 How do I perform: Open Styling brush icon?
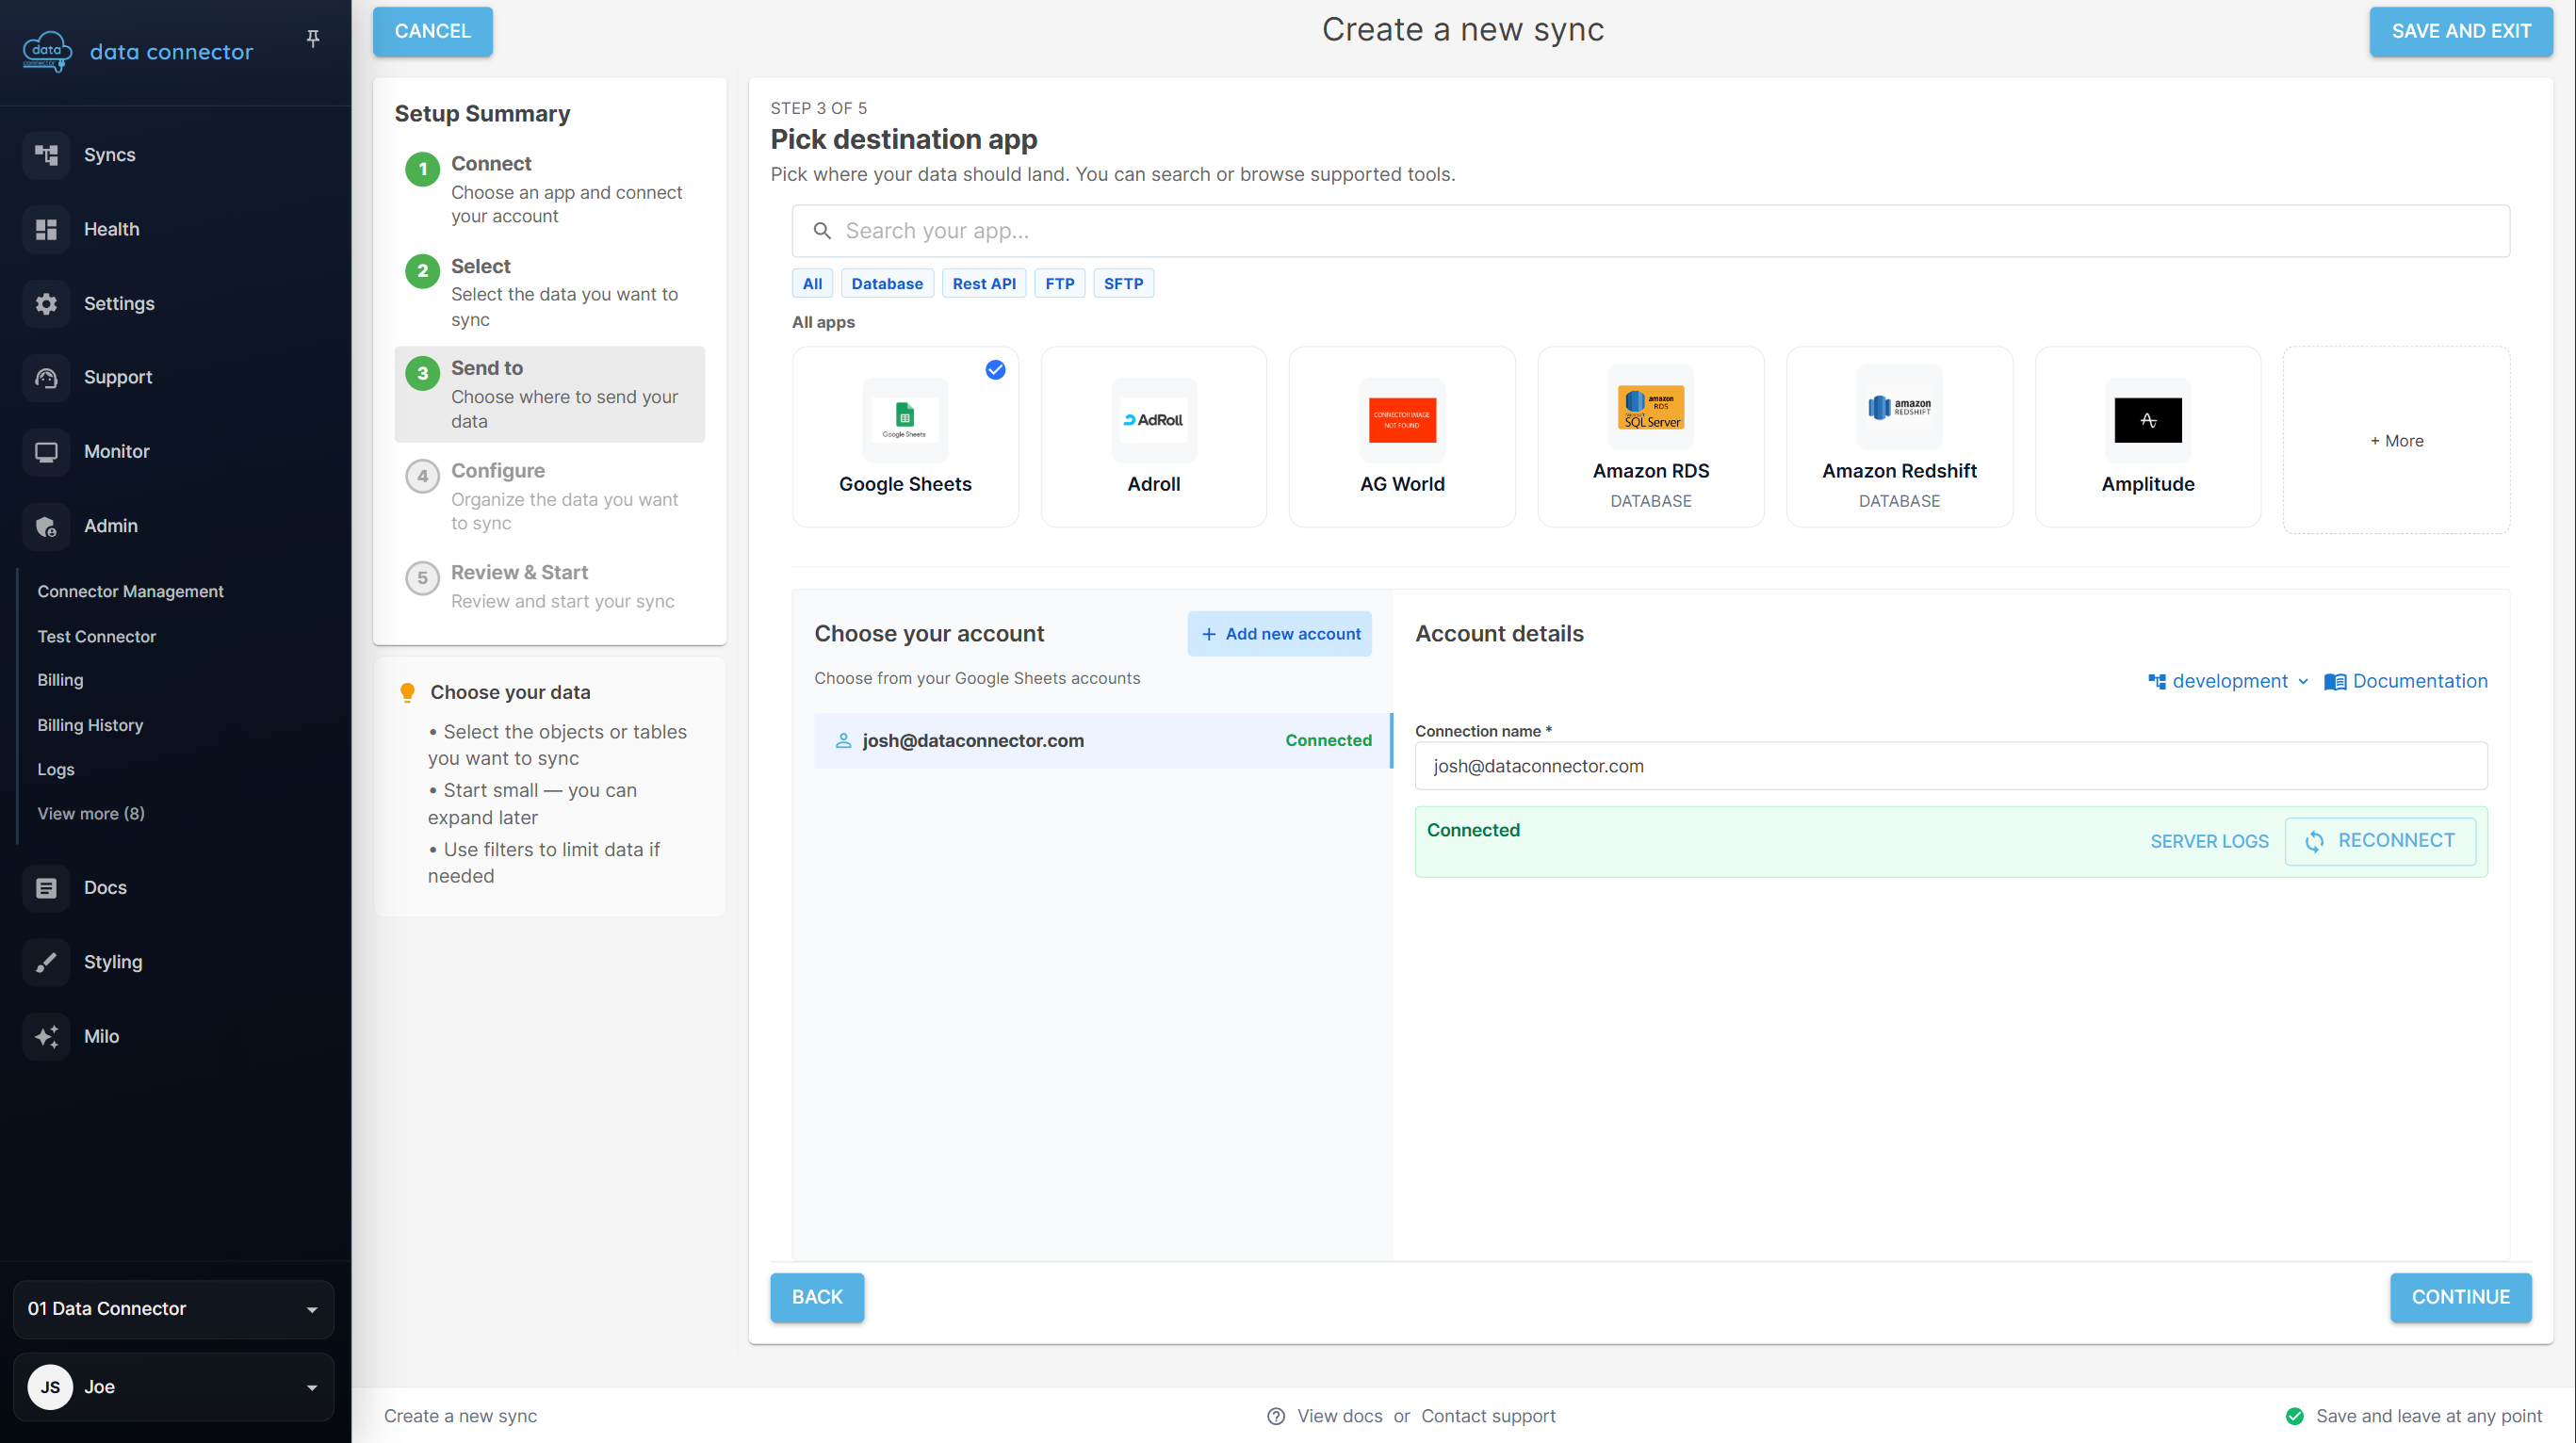pyautogui.click(x=46, y=962)
